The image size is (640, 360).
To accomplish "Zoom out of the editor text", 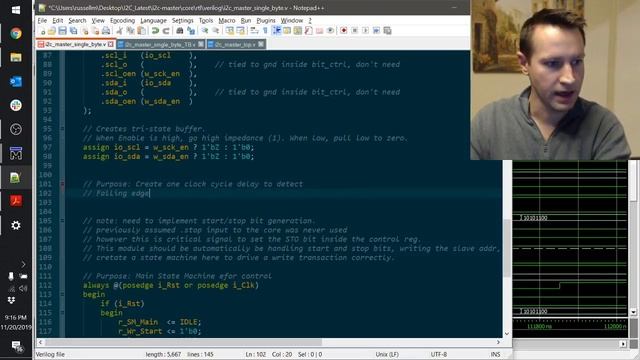I will [x=215, y=31].
